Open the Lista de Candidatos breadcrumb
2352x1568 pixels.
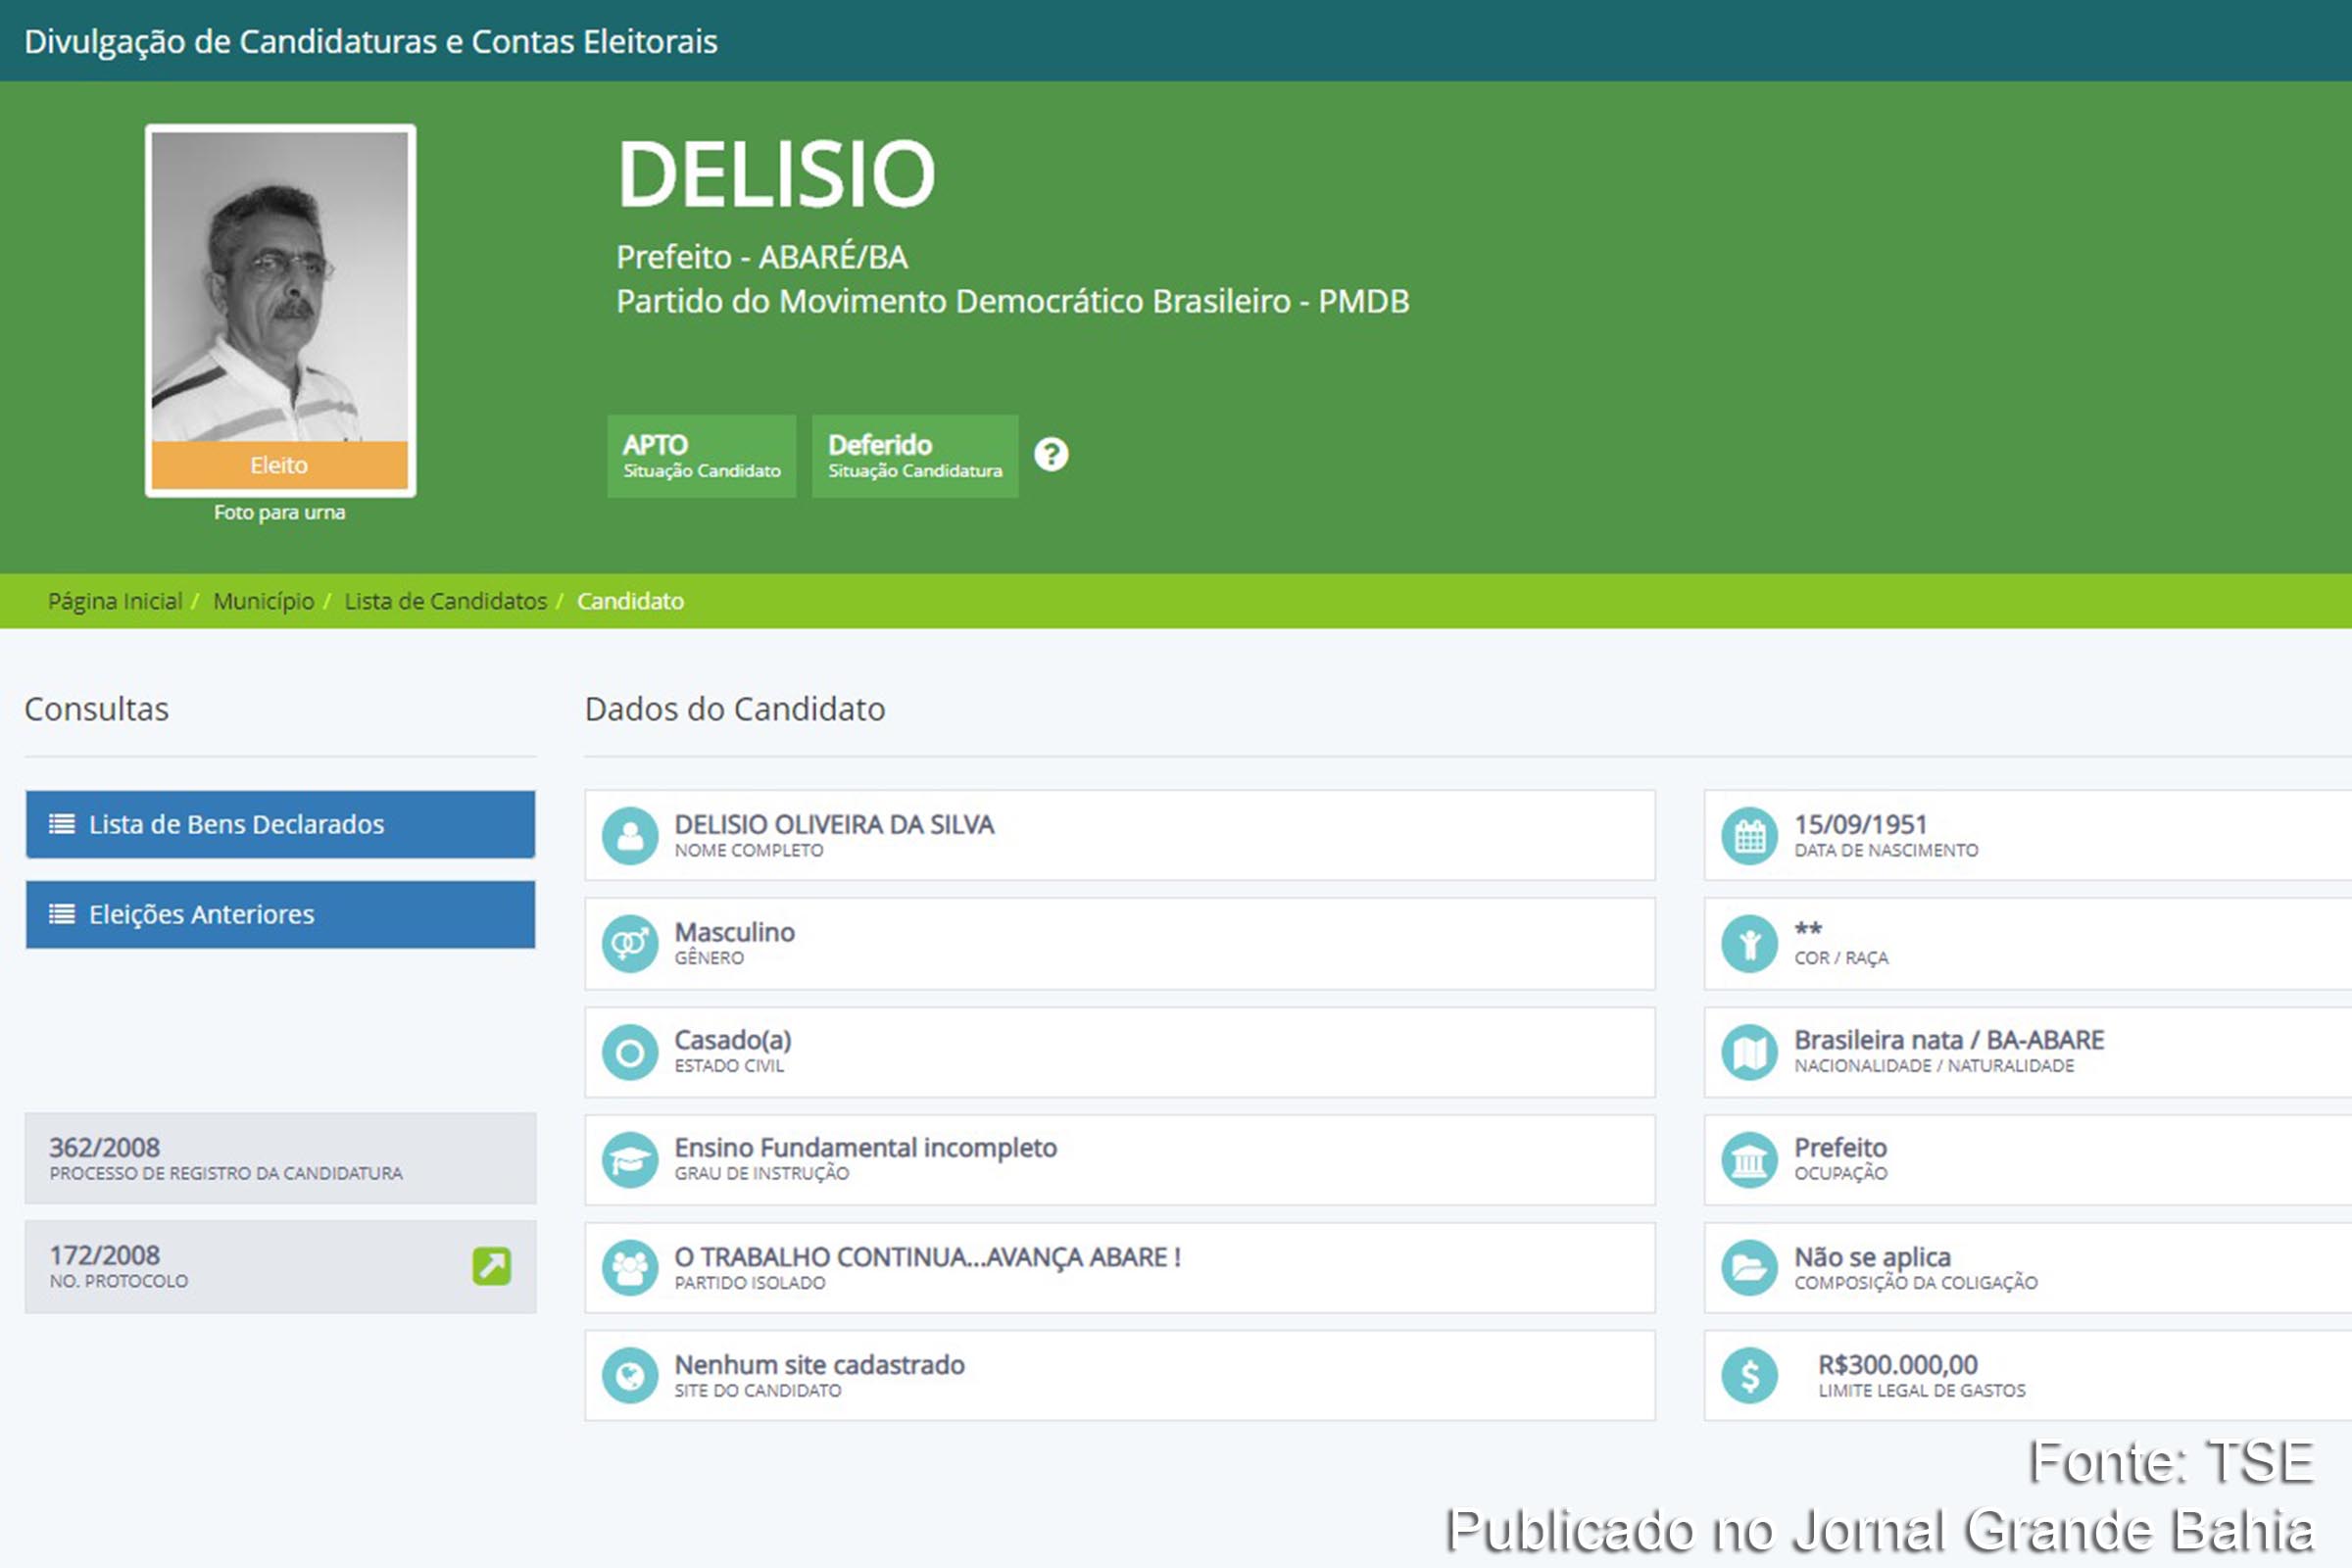(445, 601)
